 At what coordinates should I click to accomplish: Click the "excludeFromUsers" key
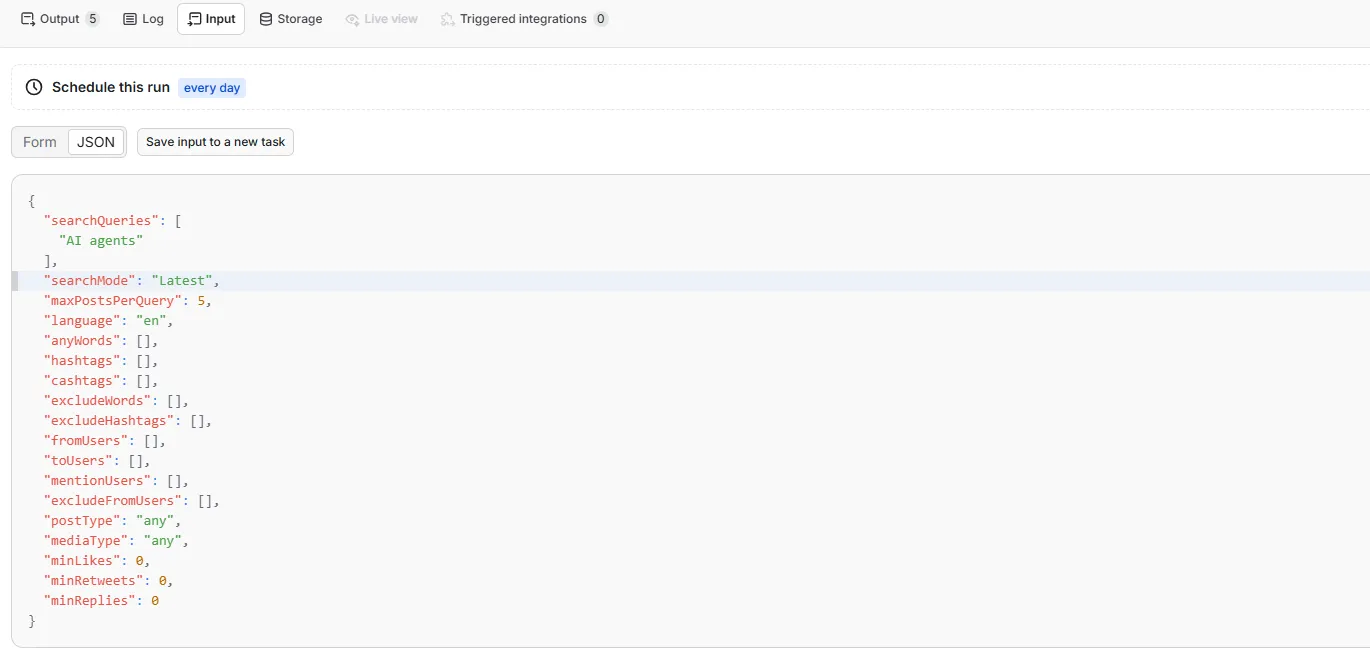click(x=112, y=501)
